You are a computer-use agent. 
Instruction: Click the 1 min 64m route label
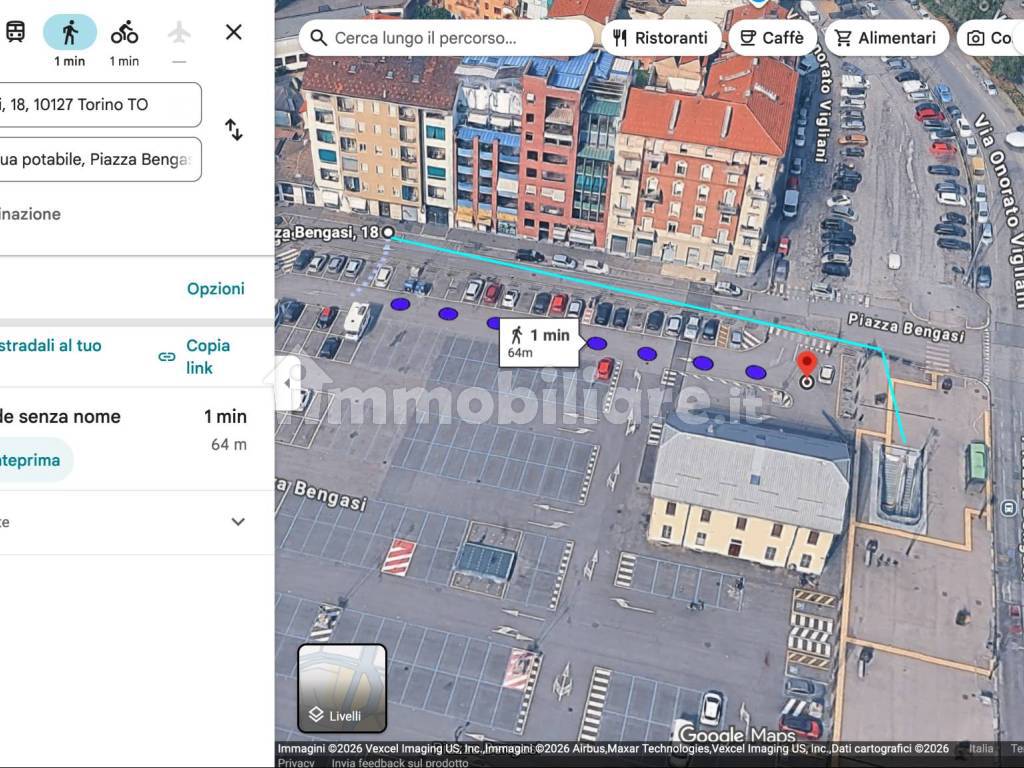pyautogui.click(x=539, y=342)
